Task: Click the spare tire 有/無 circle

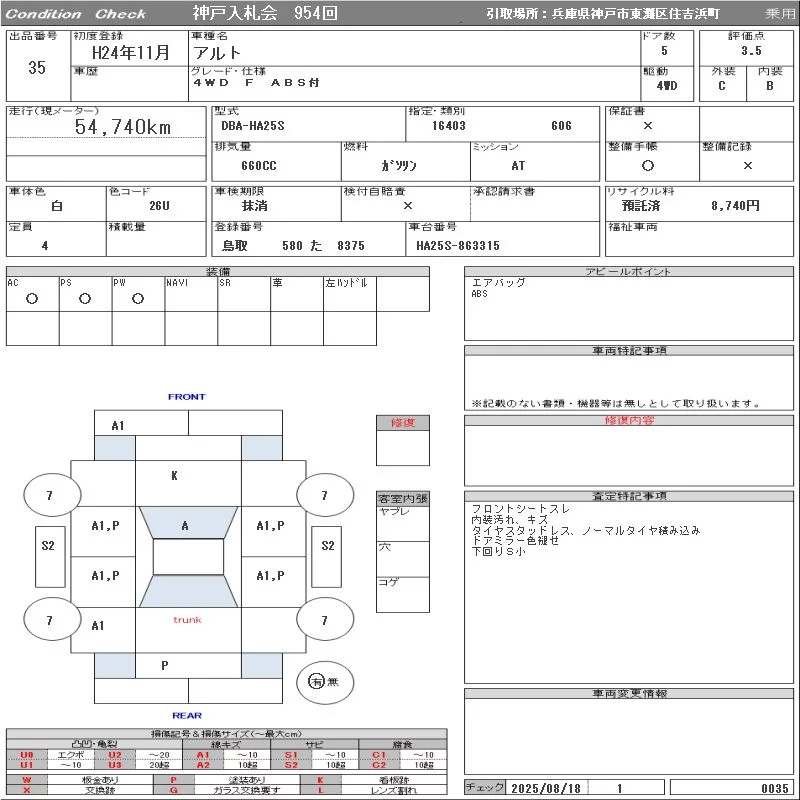Action: [x=325, y=682]
